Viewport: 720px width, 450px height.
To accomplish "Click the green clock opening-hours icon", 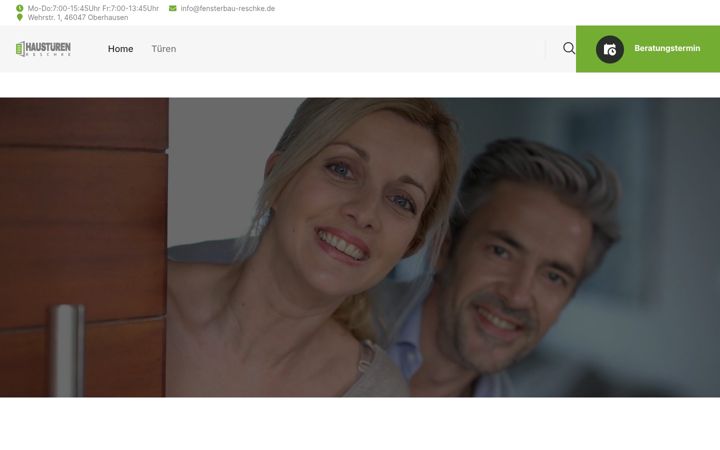I will tap(19, 8).
